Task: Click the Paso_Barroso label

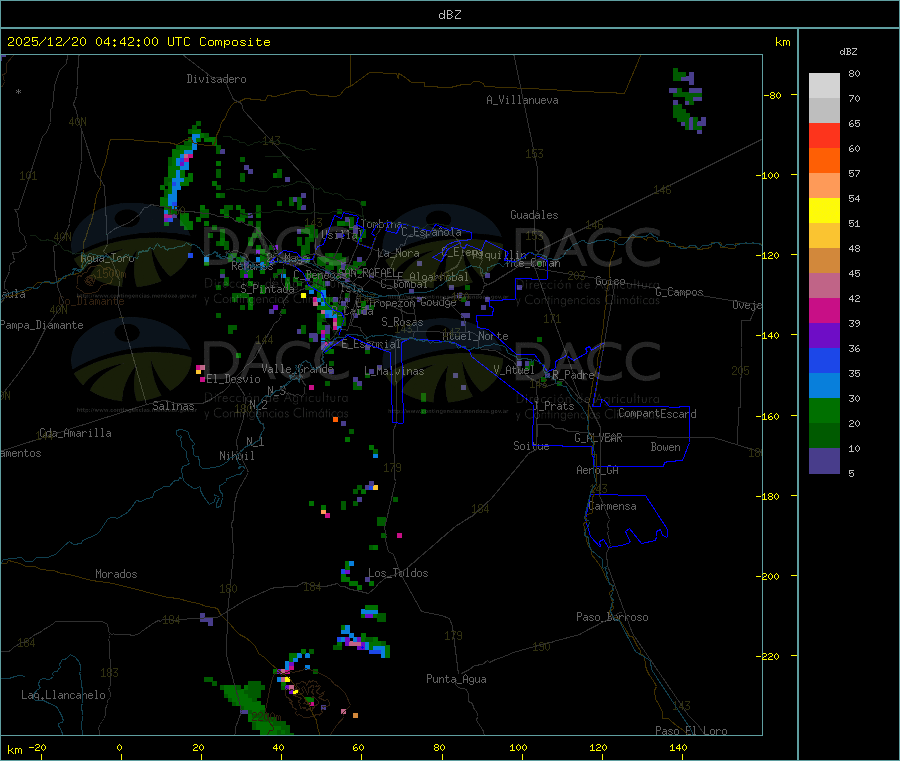Action: [x=612, y=617]
